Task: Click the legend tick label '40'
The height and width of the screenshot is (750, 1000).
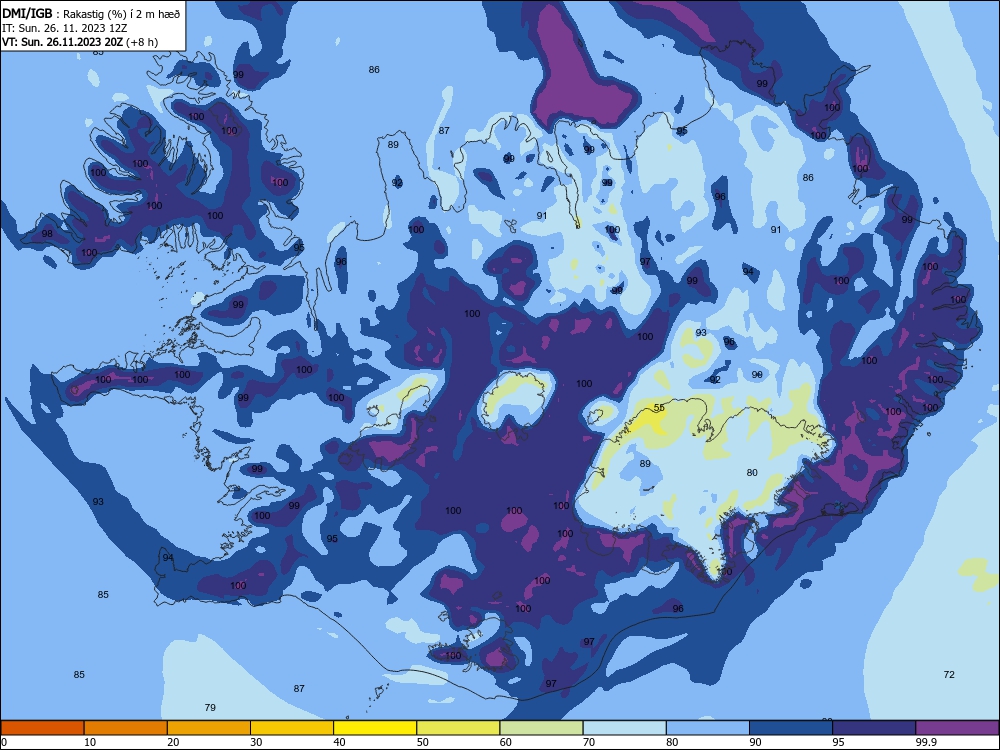Action: tap(339, 742)
